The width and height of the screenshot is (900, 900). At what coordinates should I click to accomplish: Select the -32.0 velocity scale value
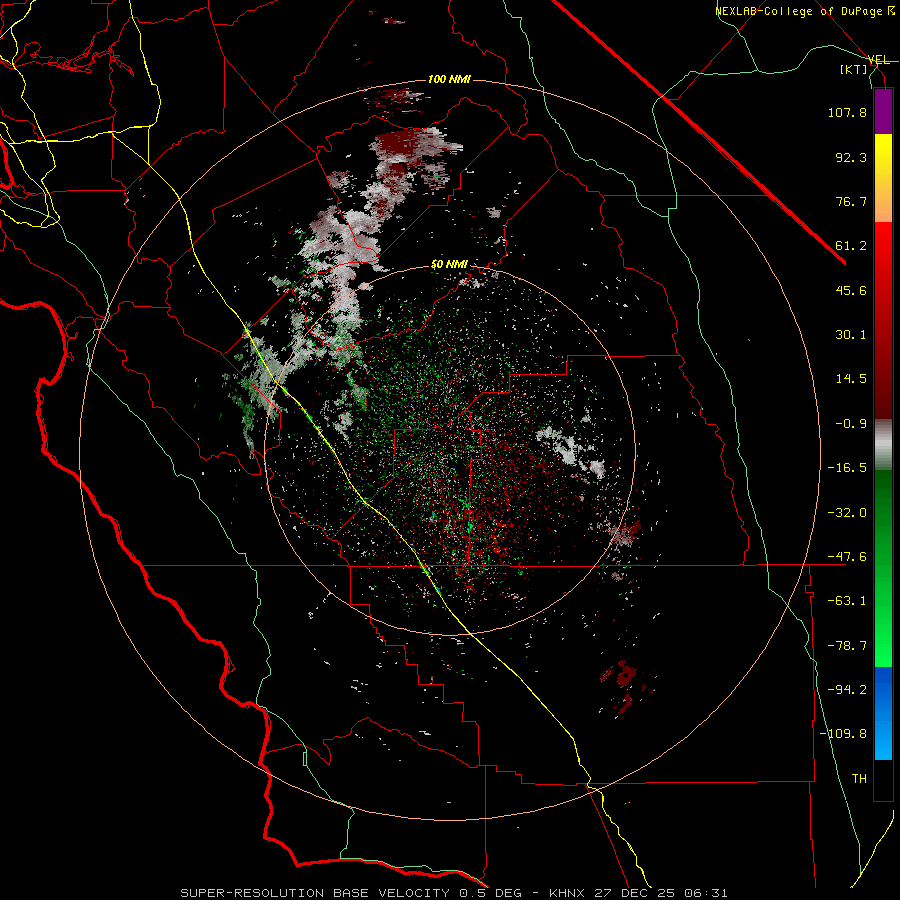847,513
